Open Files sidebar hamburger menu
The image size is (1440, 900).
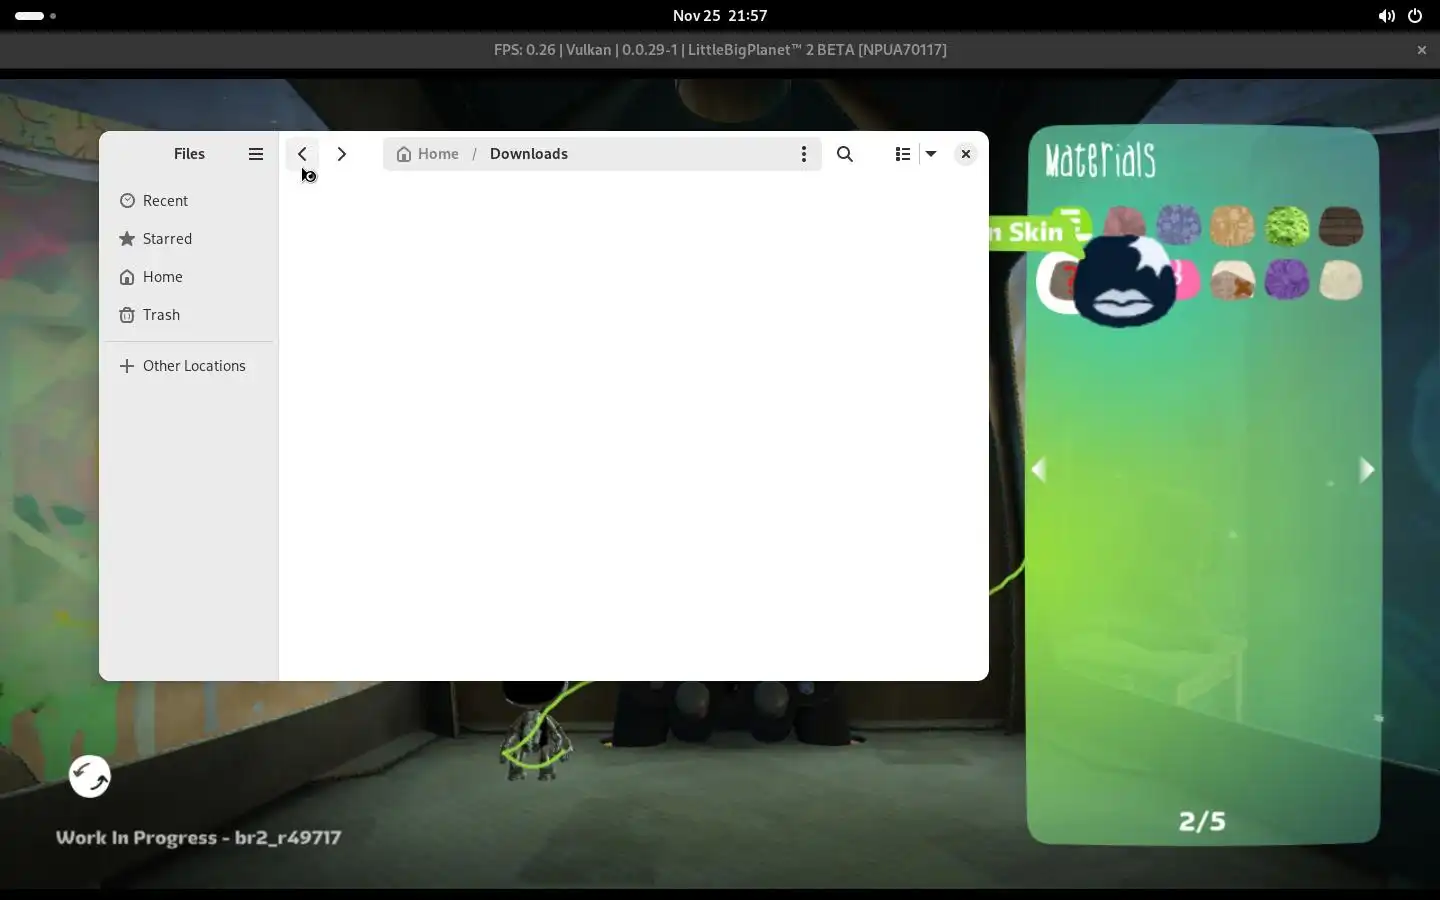tap(256, 154)
